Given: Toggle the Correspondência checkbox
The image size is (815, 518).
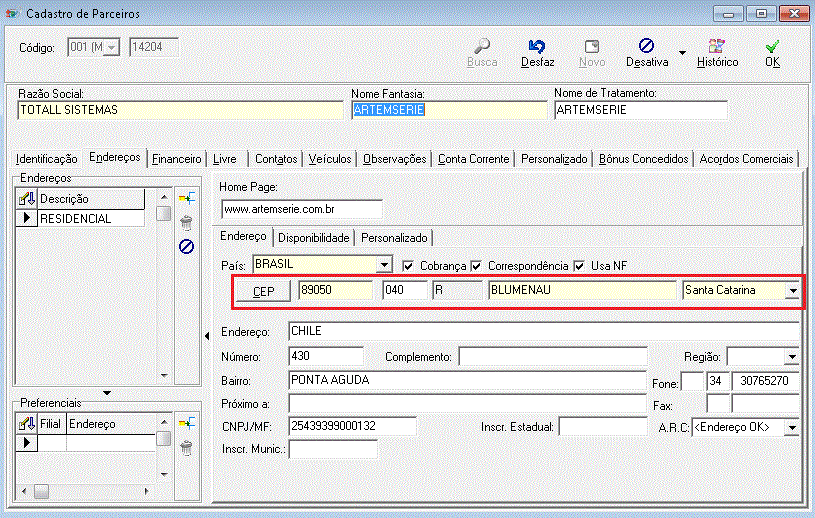Looking at the screenshot, I should click(476, 266).
